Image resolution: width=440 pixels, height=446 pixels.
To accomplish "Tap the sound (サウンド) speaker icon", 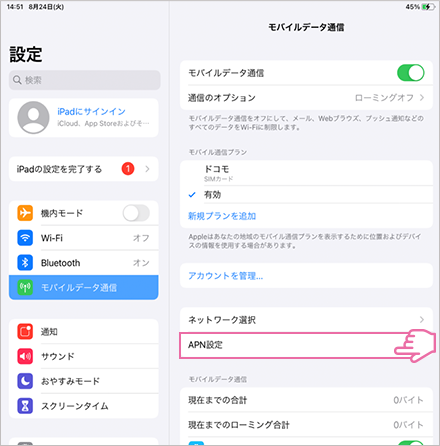I will (x=25, y=356).
